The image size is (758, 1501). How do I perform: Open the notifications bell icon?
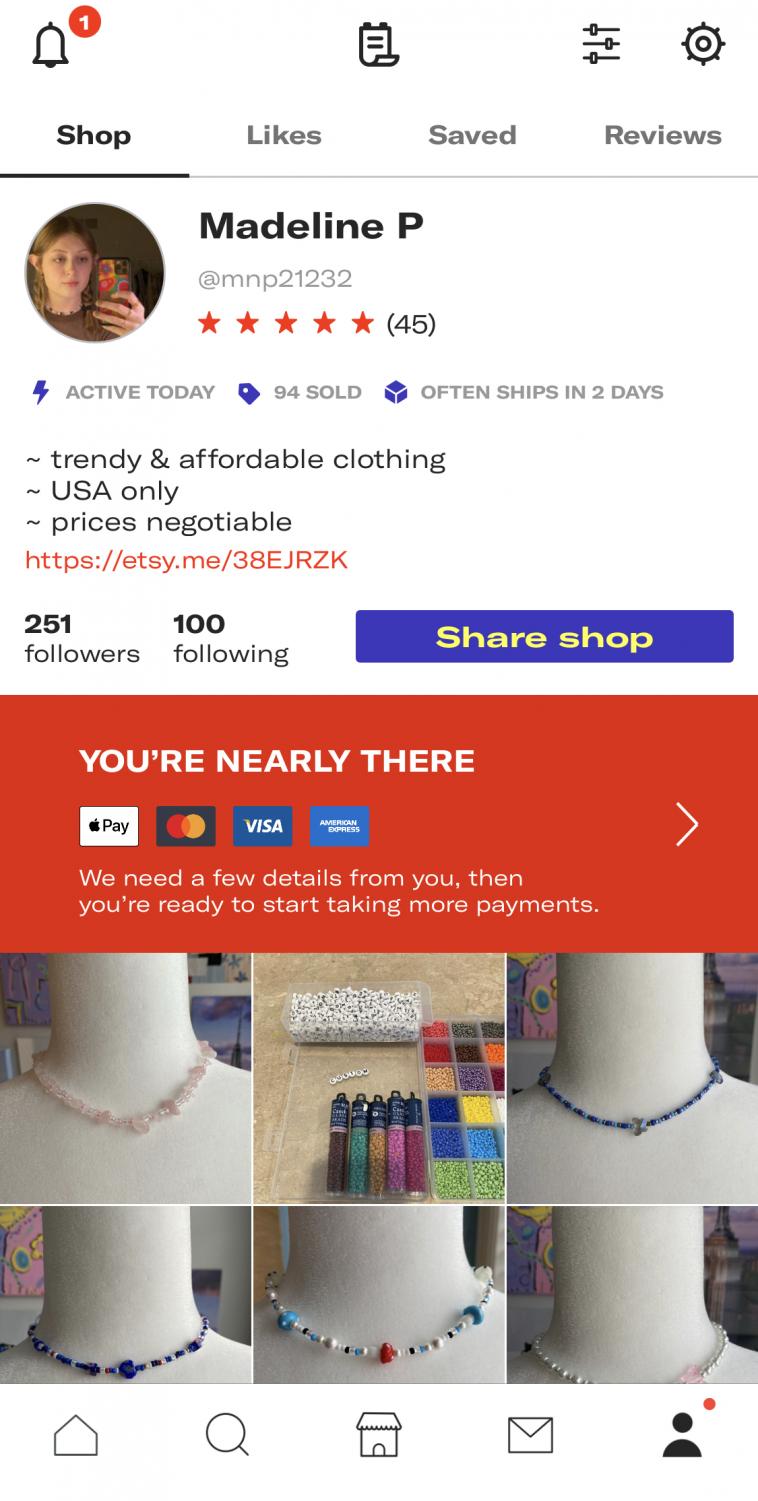pos(51,45)
